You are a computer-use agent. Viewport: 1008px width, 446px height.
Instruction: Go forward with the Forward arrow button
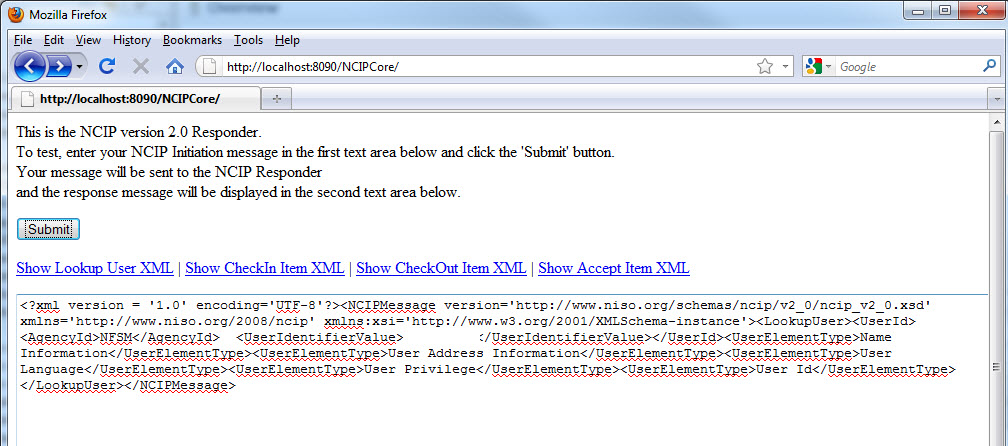(x=58, y=66)
